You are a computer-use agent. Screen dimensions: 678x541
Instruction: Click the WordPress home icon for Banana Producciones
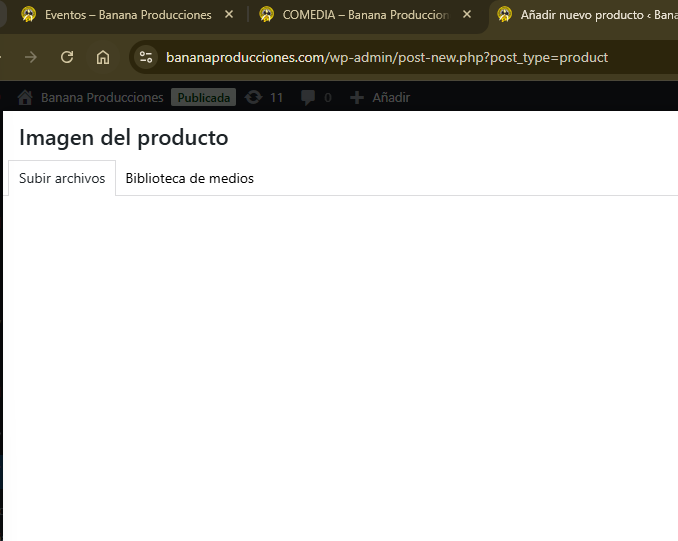click(25, 97)
